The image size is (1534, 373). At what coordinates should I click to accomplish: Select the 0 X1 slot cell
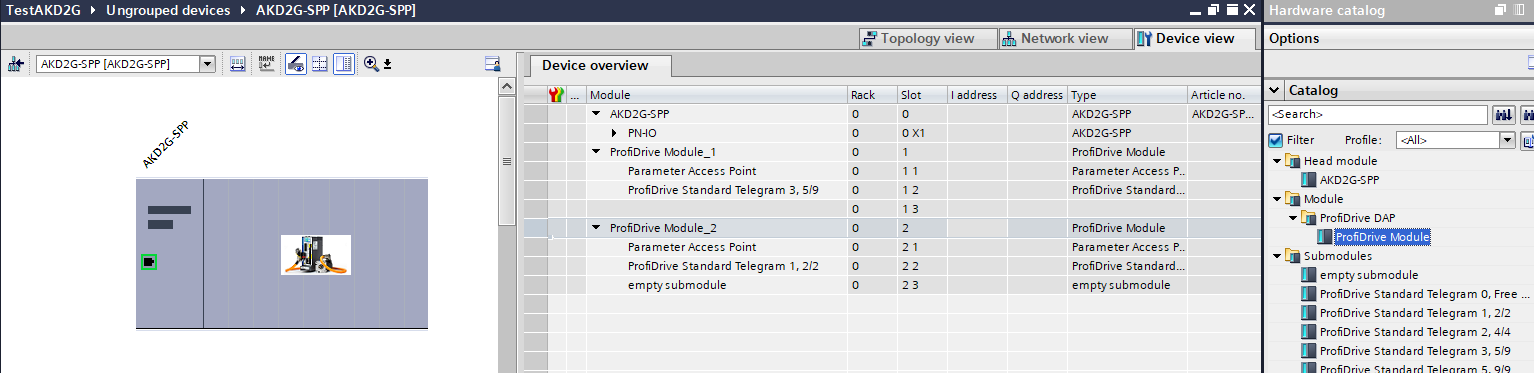(x=922, y=133)
